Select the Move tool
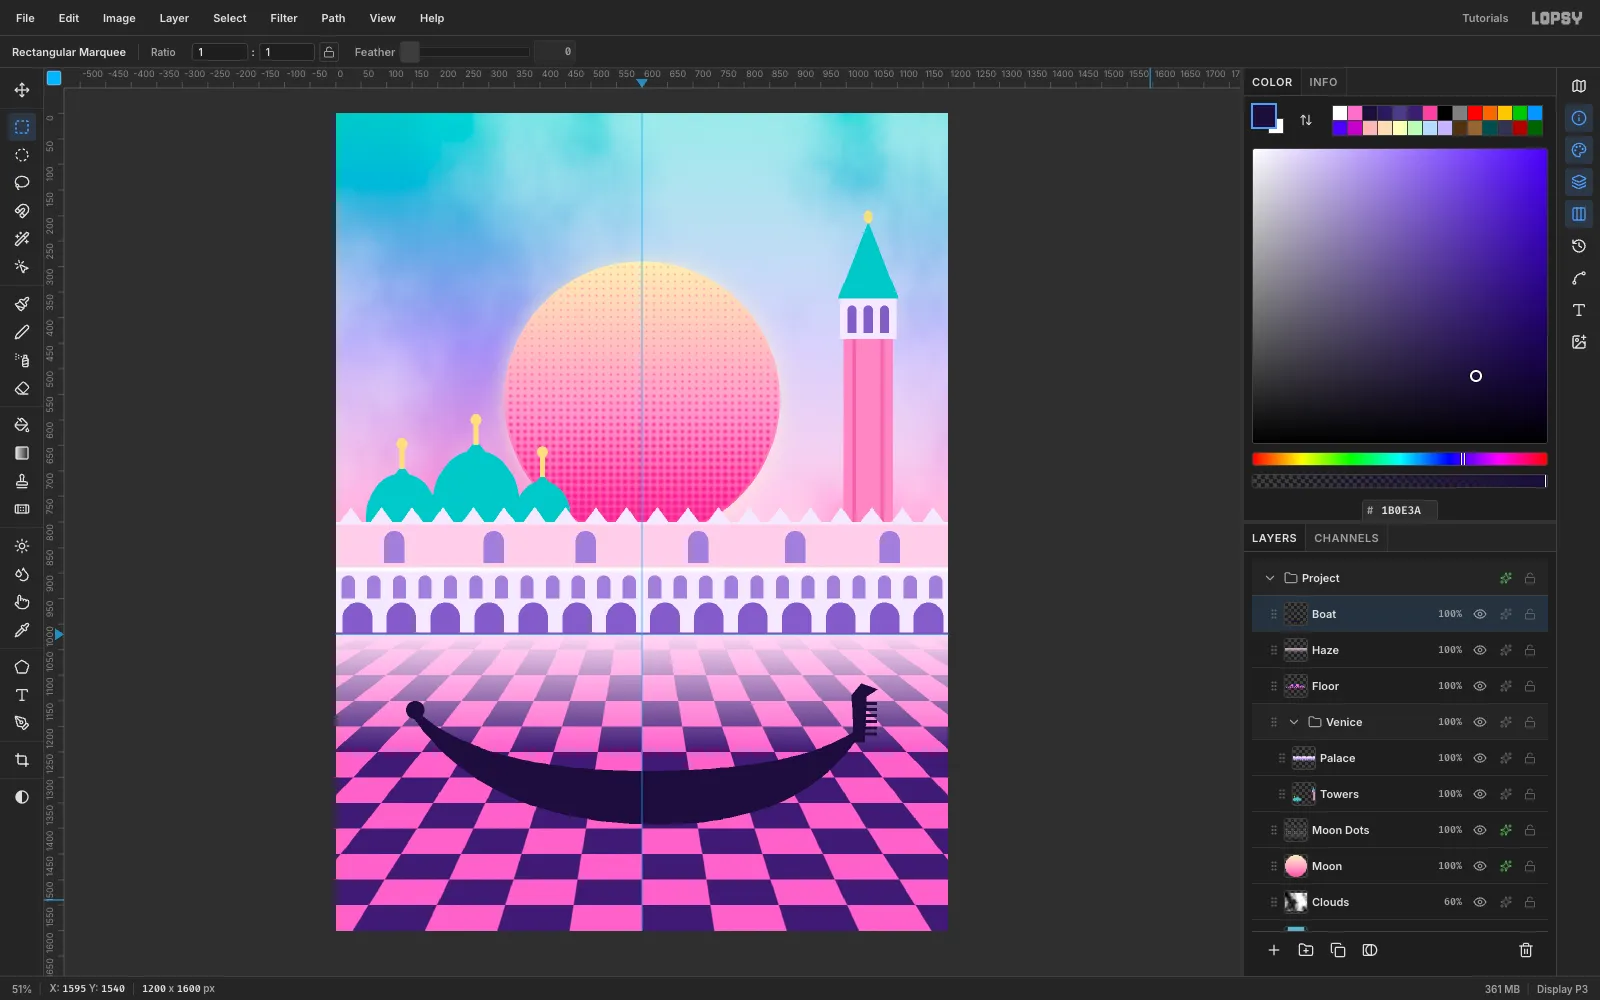The height and width of the screenshot is (1000, 1600). pos(22,90)
